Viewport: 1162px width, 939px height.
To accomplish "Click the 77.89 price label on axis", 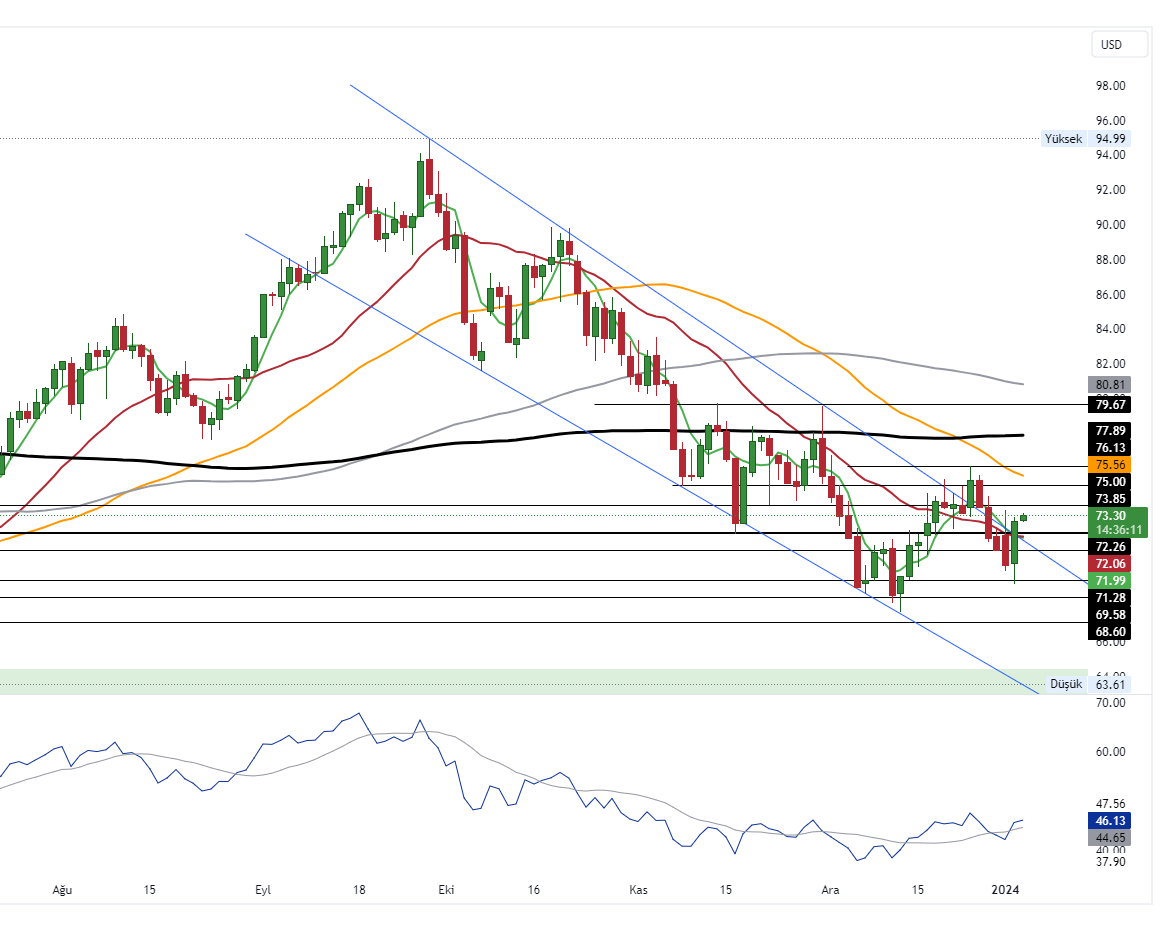I will tap(1111, 431).
